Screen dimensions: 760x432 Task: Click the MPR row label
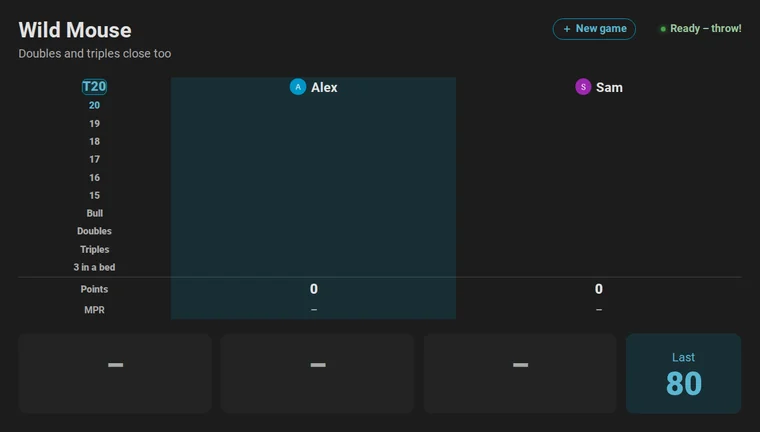click(94, 310)
